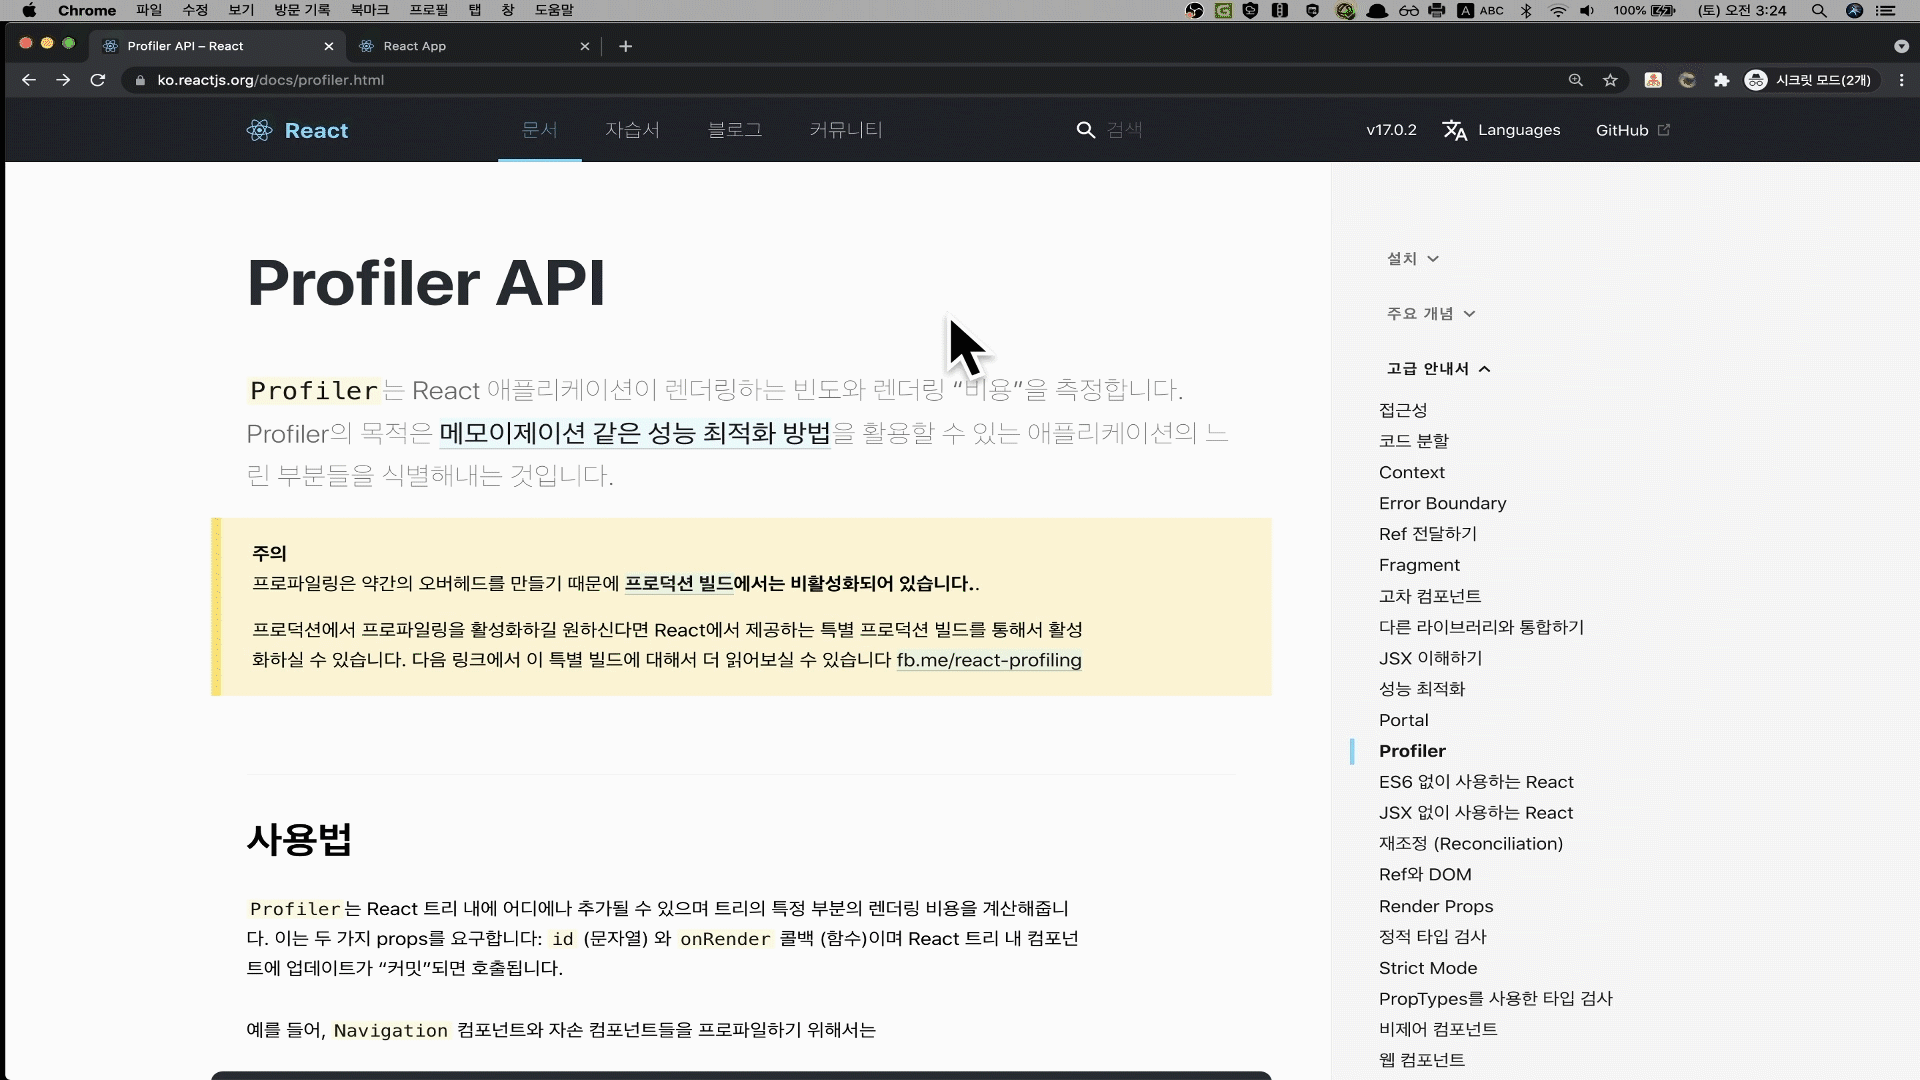Follow the 프로덕션 빌드 link in the note
The height and width of the screenshot is (1080, 1920).
[x=679, y=583]
